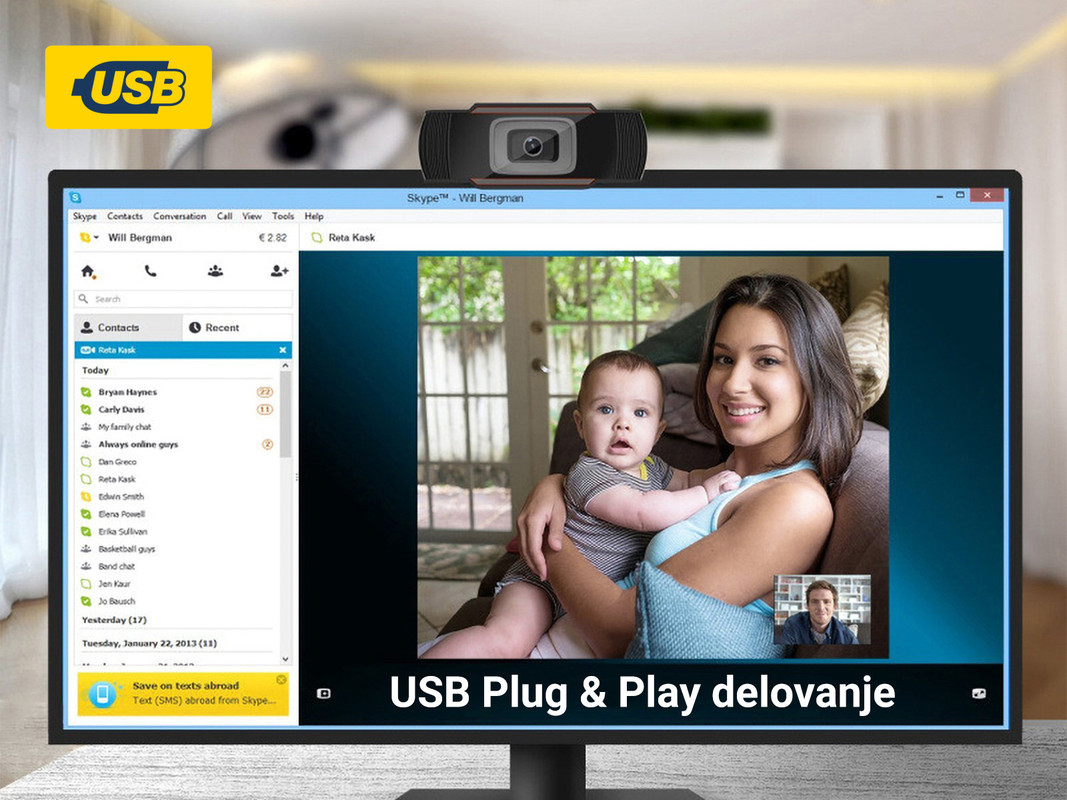Image resolution: width=1067 pixels, height=800 pixels.
Task: Click the Edwin Smith away status icon
Action: click(86, 497)
